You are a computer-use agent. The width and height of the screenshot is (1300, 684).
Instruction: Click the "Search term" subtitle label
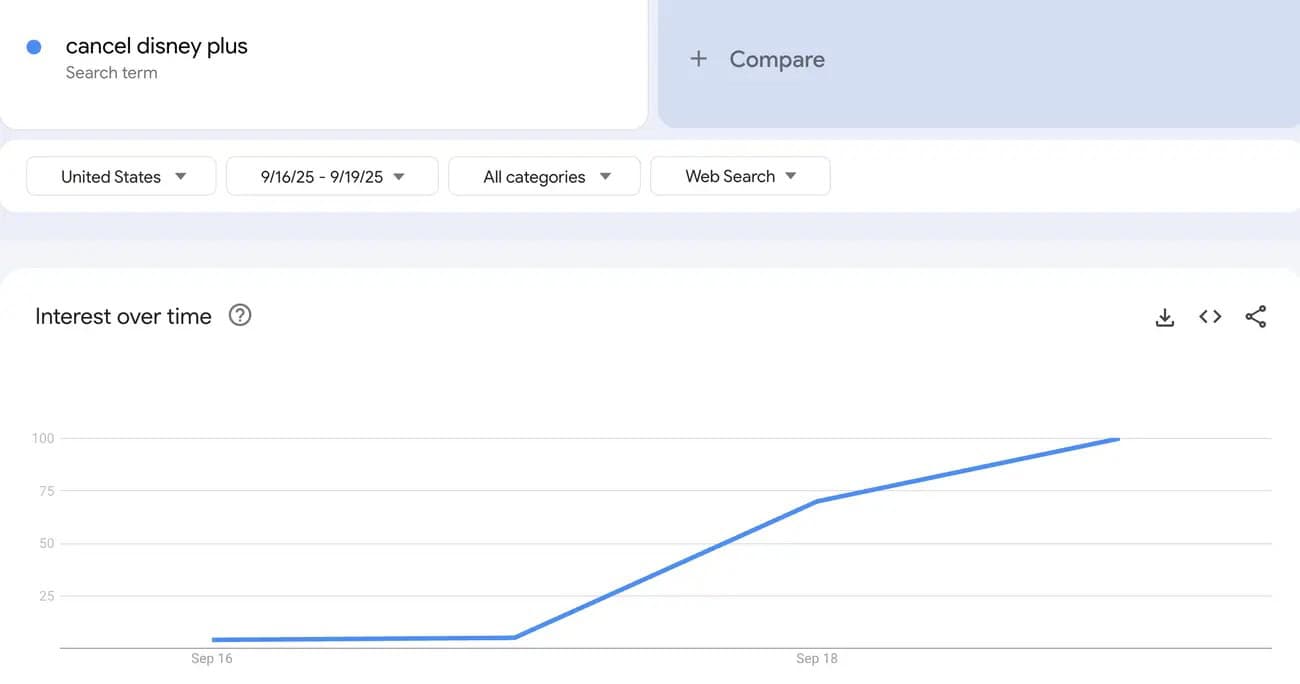tap(111, 73)
